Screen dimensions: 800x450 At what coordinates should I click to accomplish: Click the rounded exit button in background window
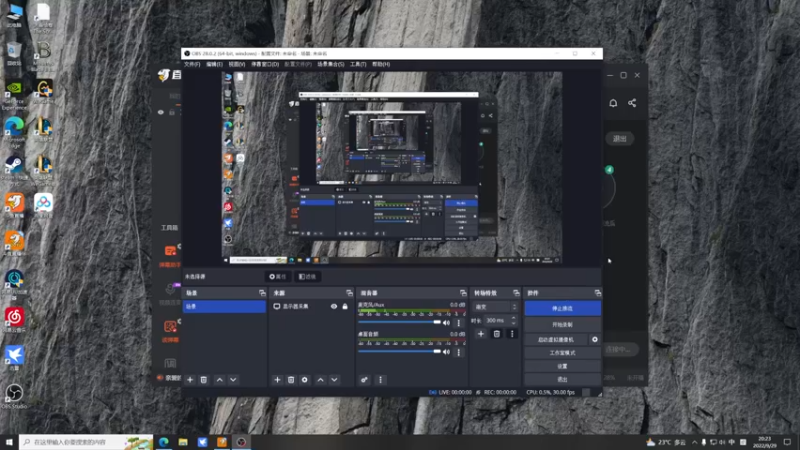[619, 138]
